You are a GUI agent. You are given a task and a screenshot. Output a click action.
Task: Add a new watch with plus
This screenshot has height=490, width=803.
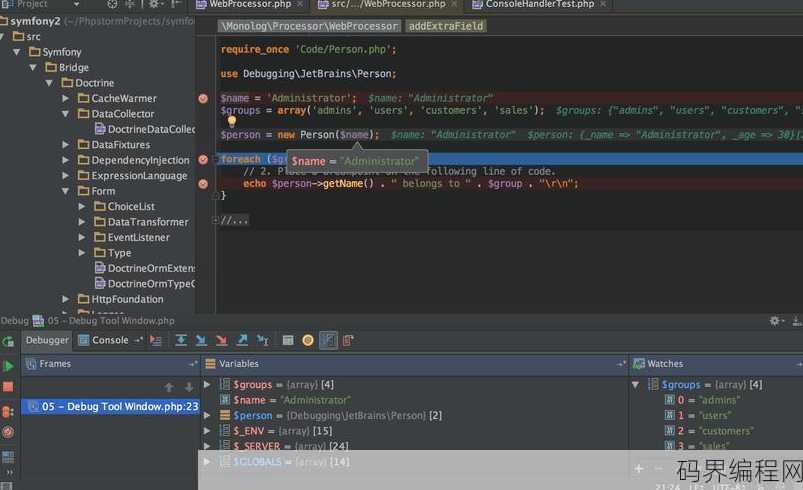tap(639, 468)
